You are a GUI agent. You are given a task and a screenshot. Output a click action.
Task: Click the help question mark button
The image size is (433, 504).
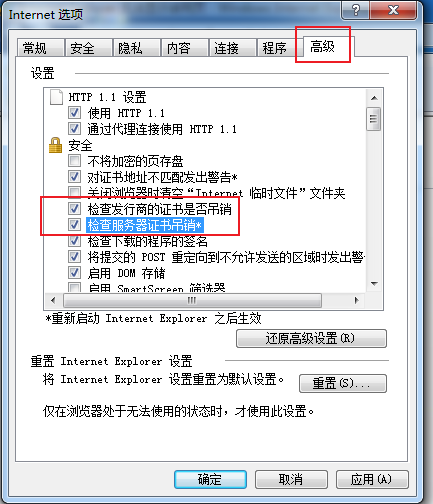(x=355, y=10)
